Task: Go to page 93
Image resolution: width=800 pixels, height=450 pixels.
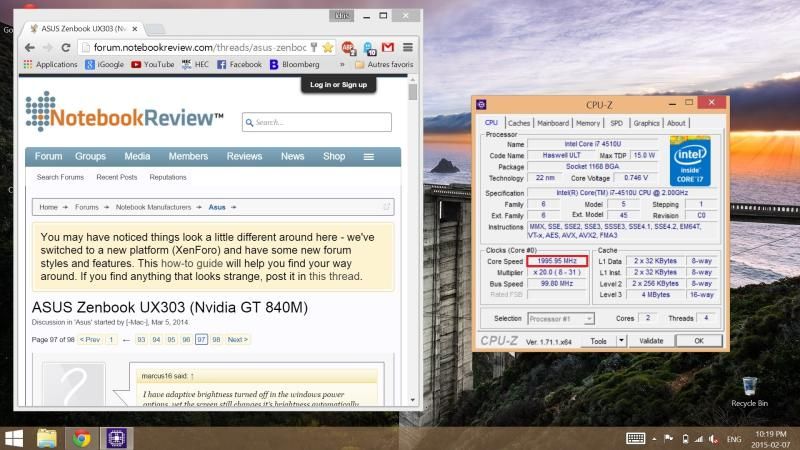Action: (141, 339)
